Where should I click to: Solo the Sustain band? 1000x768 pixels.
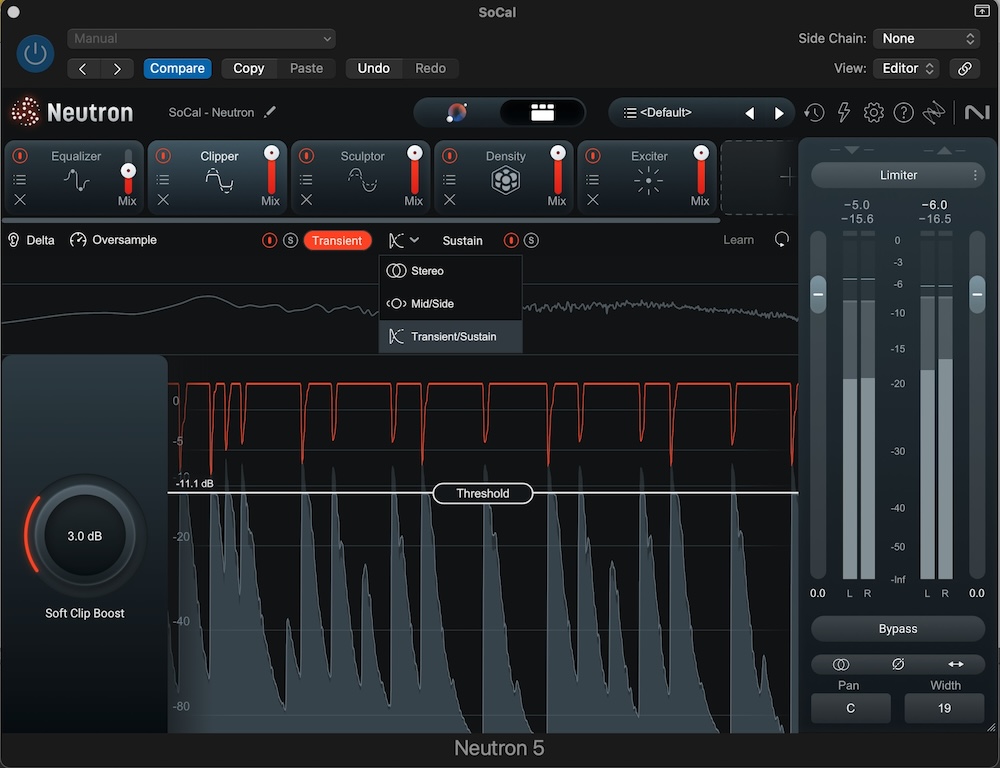tap(531, 240)
